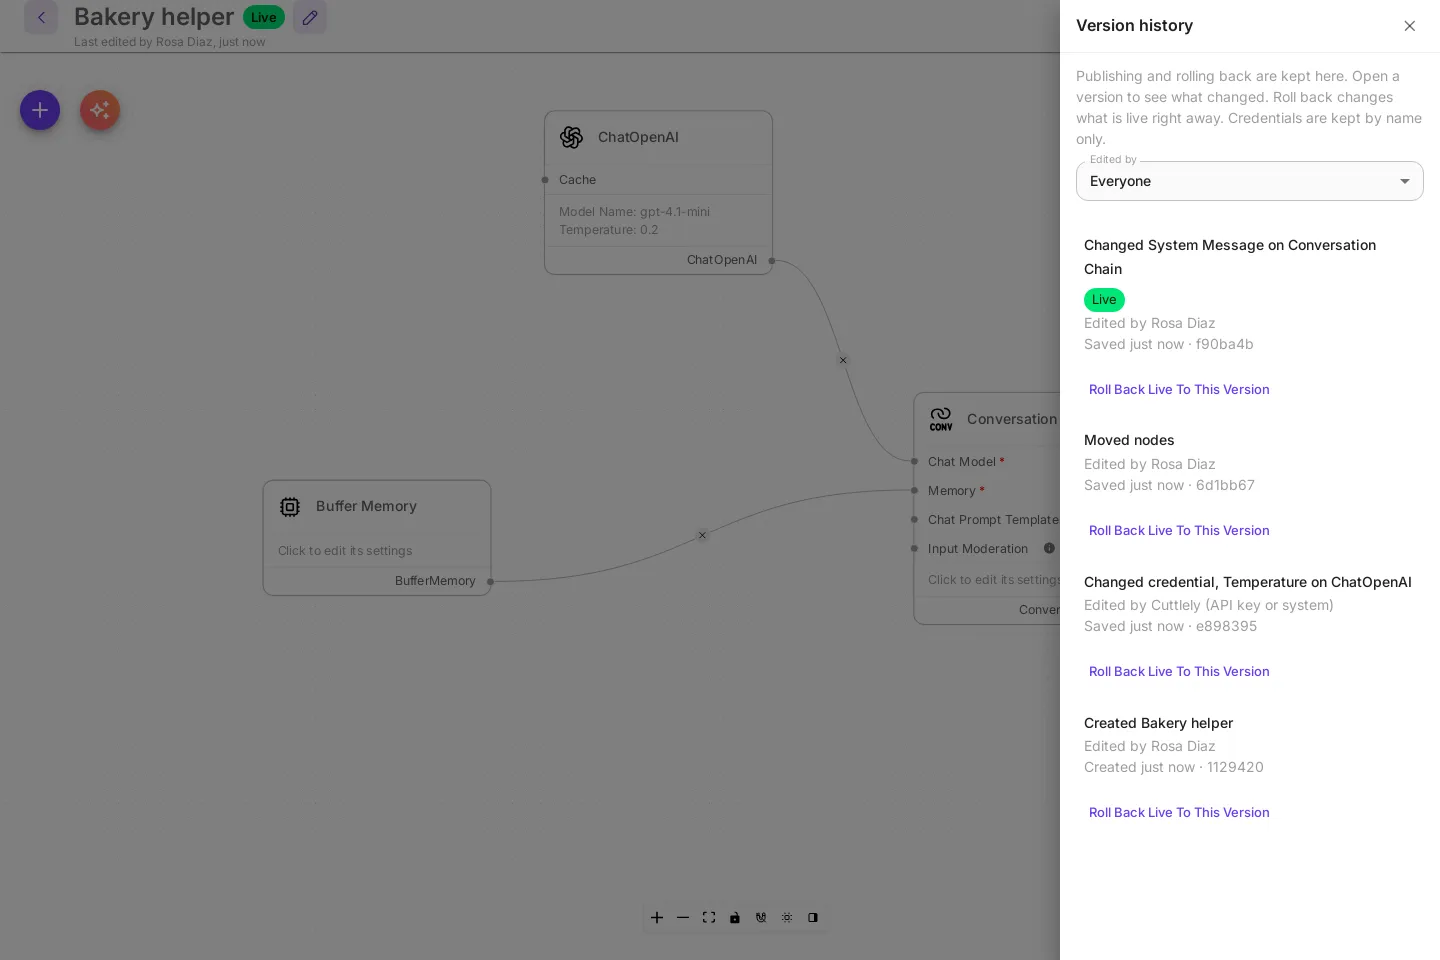Image resolution: width=1440 pixels, height=960 pixels.
Task: Toggle canvas interactivity lock
Action: (x=735, y=917)
